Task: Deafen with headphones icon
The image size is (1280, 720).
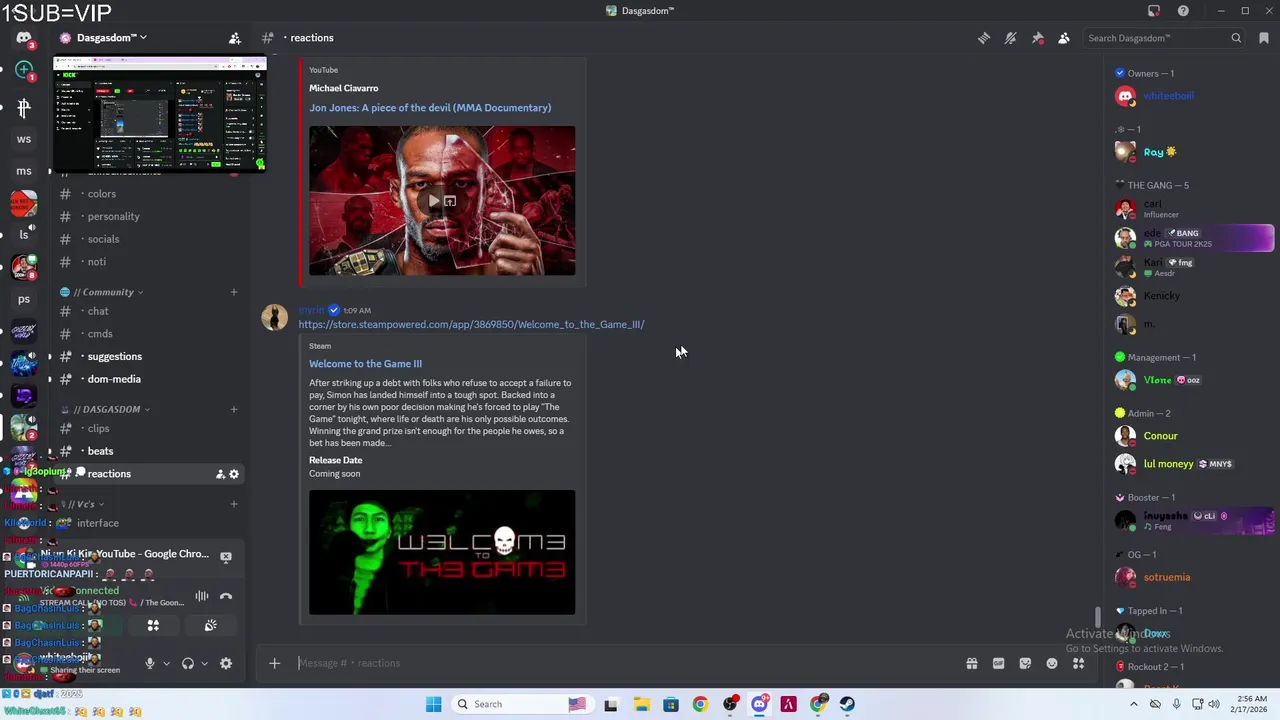Action: 187,663
